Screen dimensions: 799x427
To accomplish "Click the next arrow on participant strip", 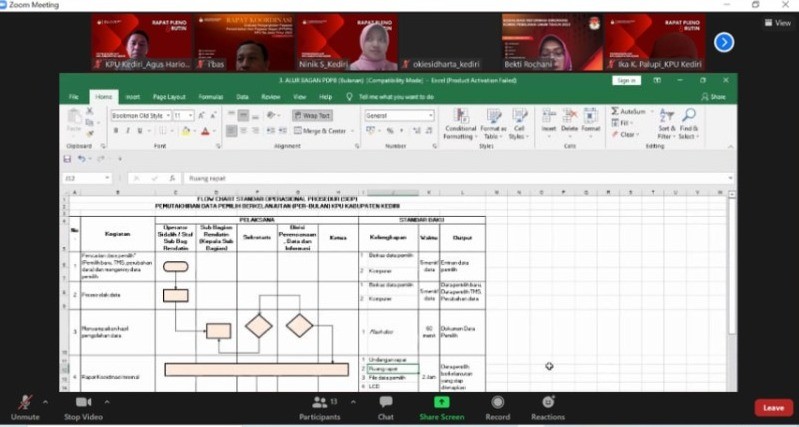I will coord(724,42).
